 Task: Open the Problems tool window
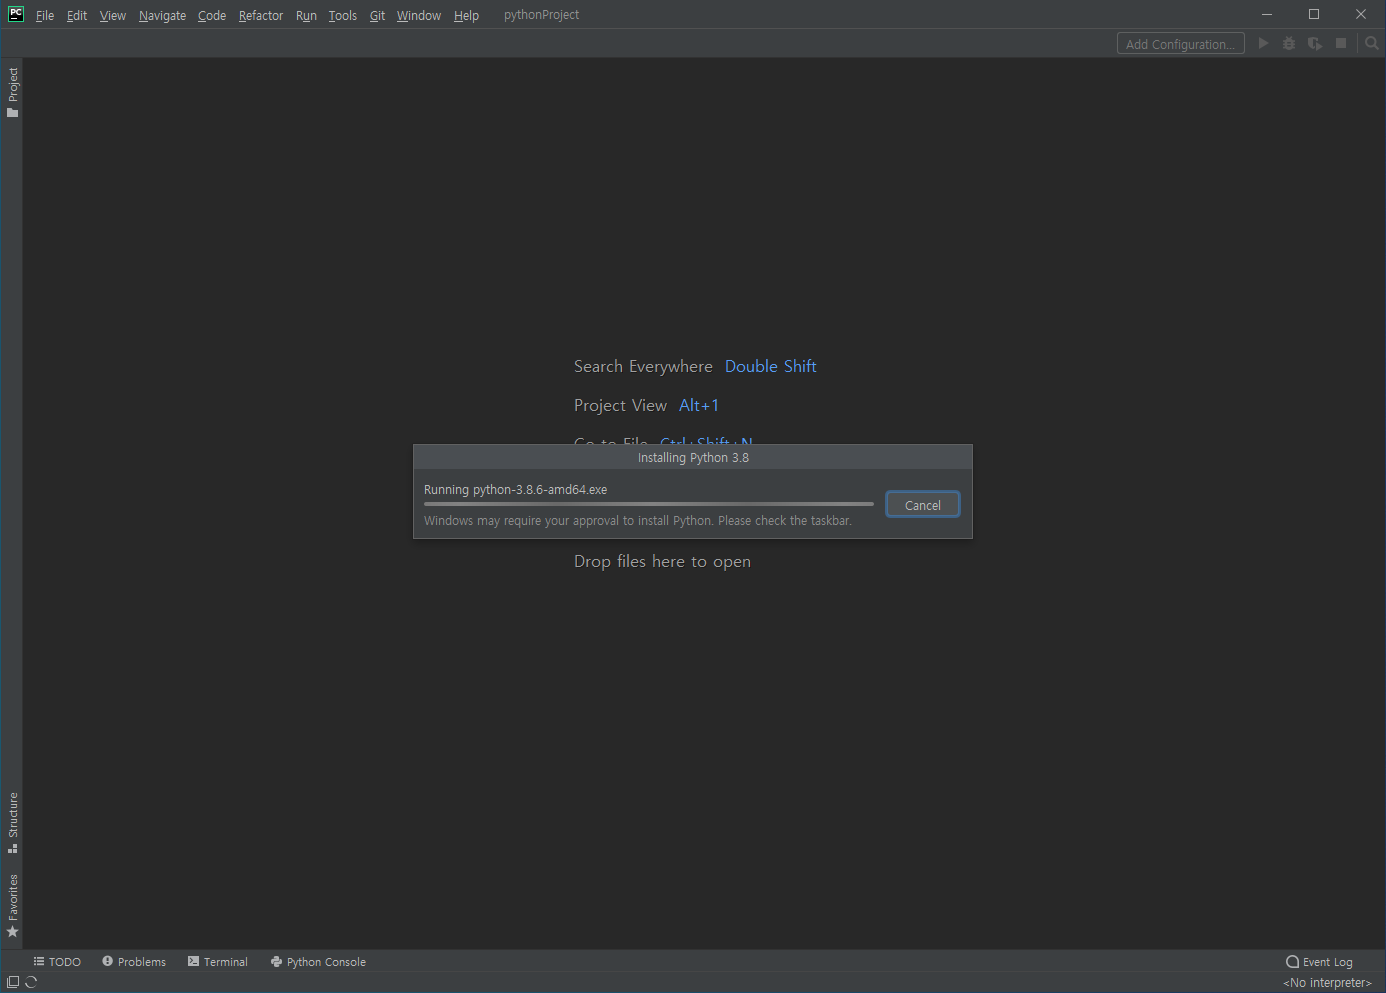tap(134, 962)
